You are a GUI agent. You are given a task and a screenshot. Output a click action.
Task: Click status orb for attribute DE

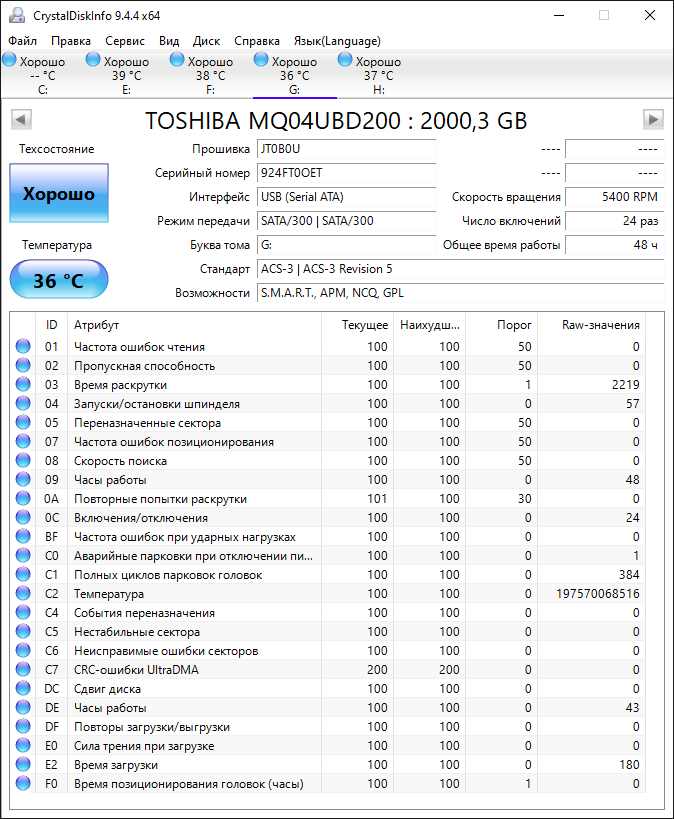pos(23,707)
